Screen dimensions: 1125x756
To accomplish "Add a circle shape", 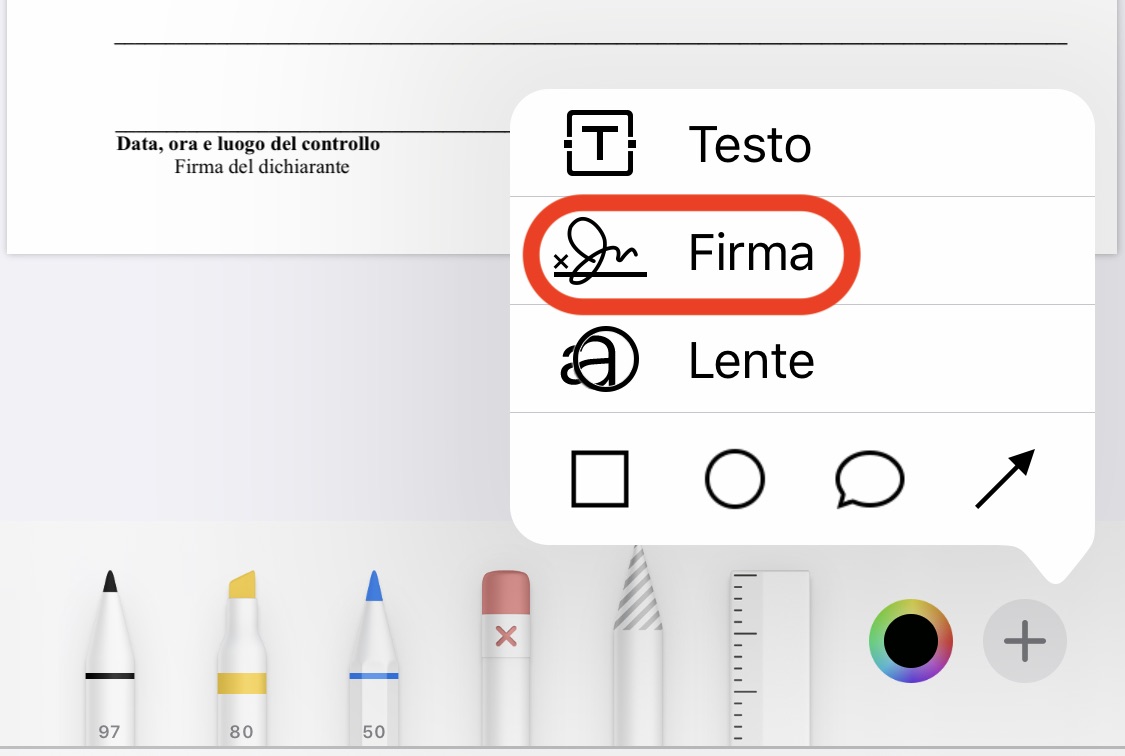I will pos(735,479).
